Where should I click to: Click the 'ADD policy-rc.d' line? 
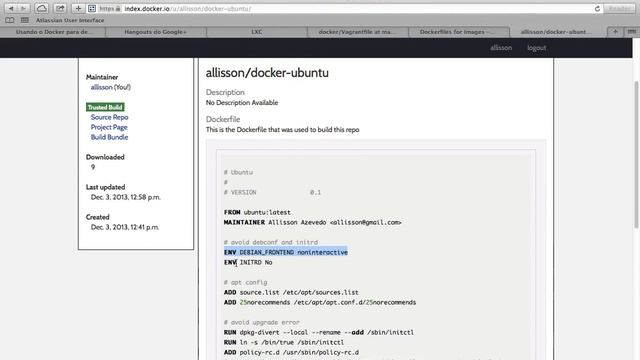pyautogui.click(x=291, y=352)
